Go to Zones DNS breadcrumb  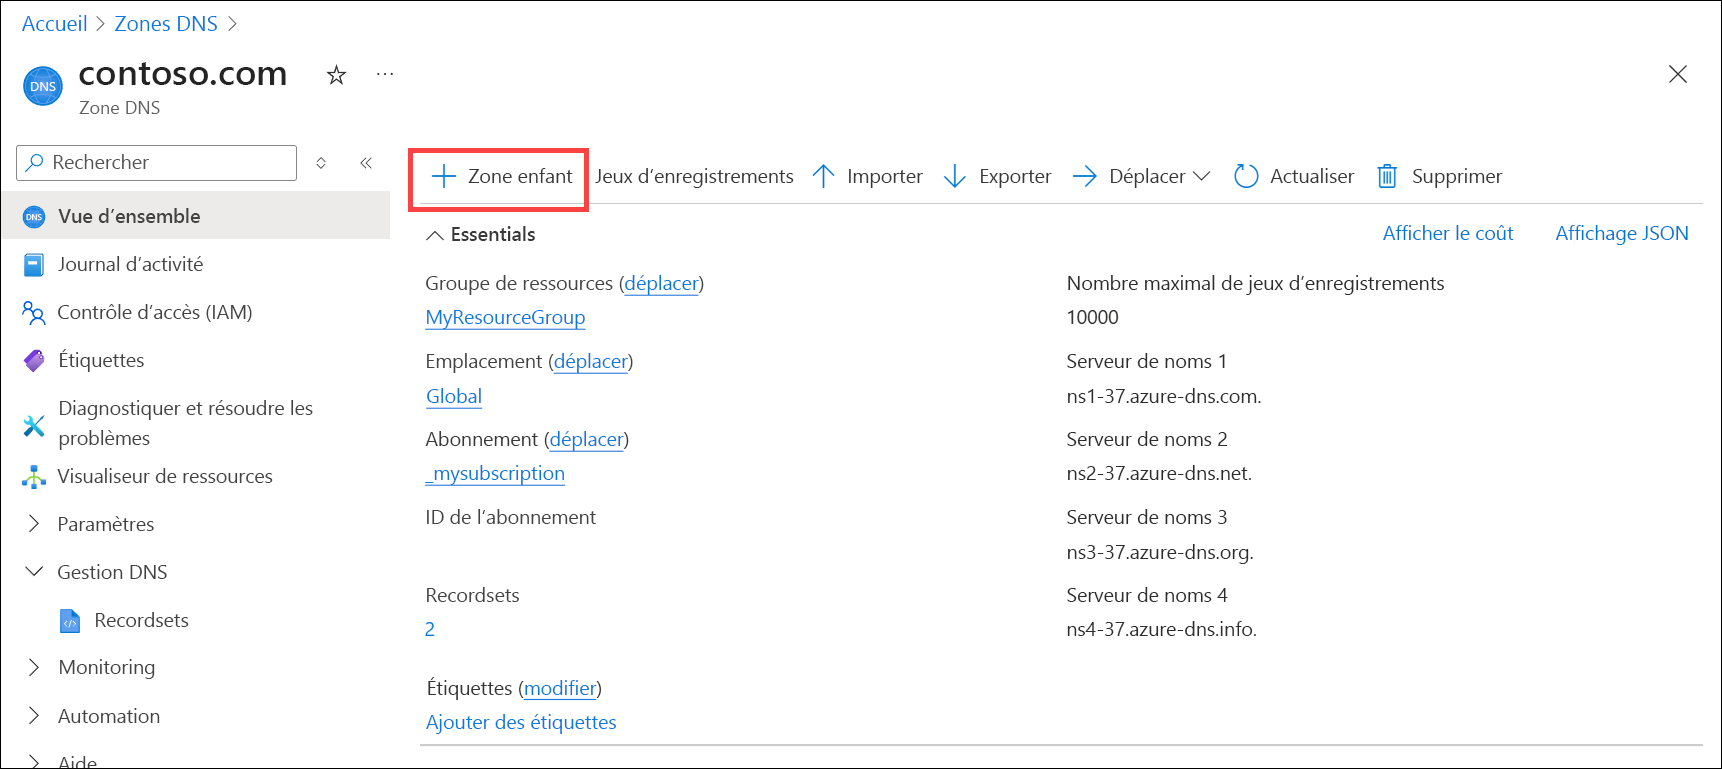(x=166, y=24)
